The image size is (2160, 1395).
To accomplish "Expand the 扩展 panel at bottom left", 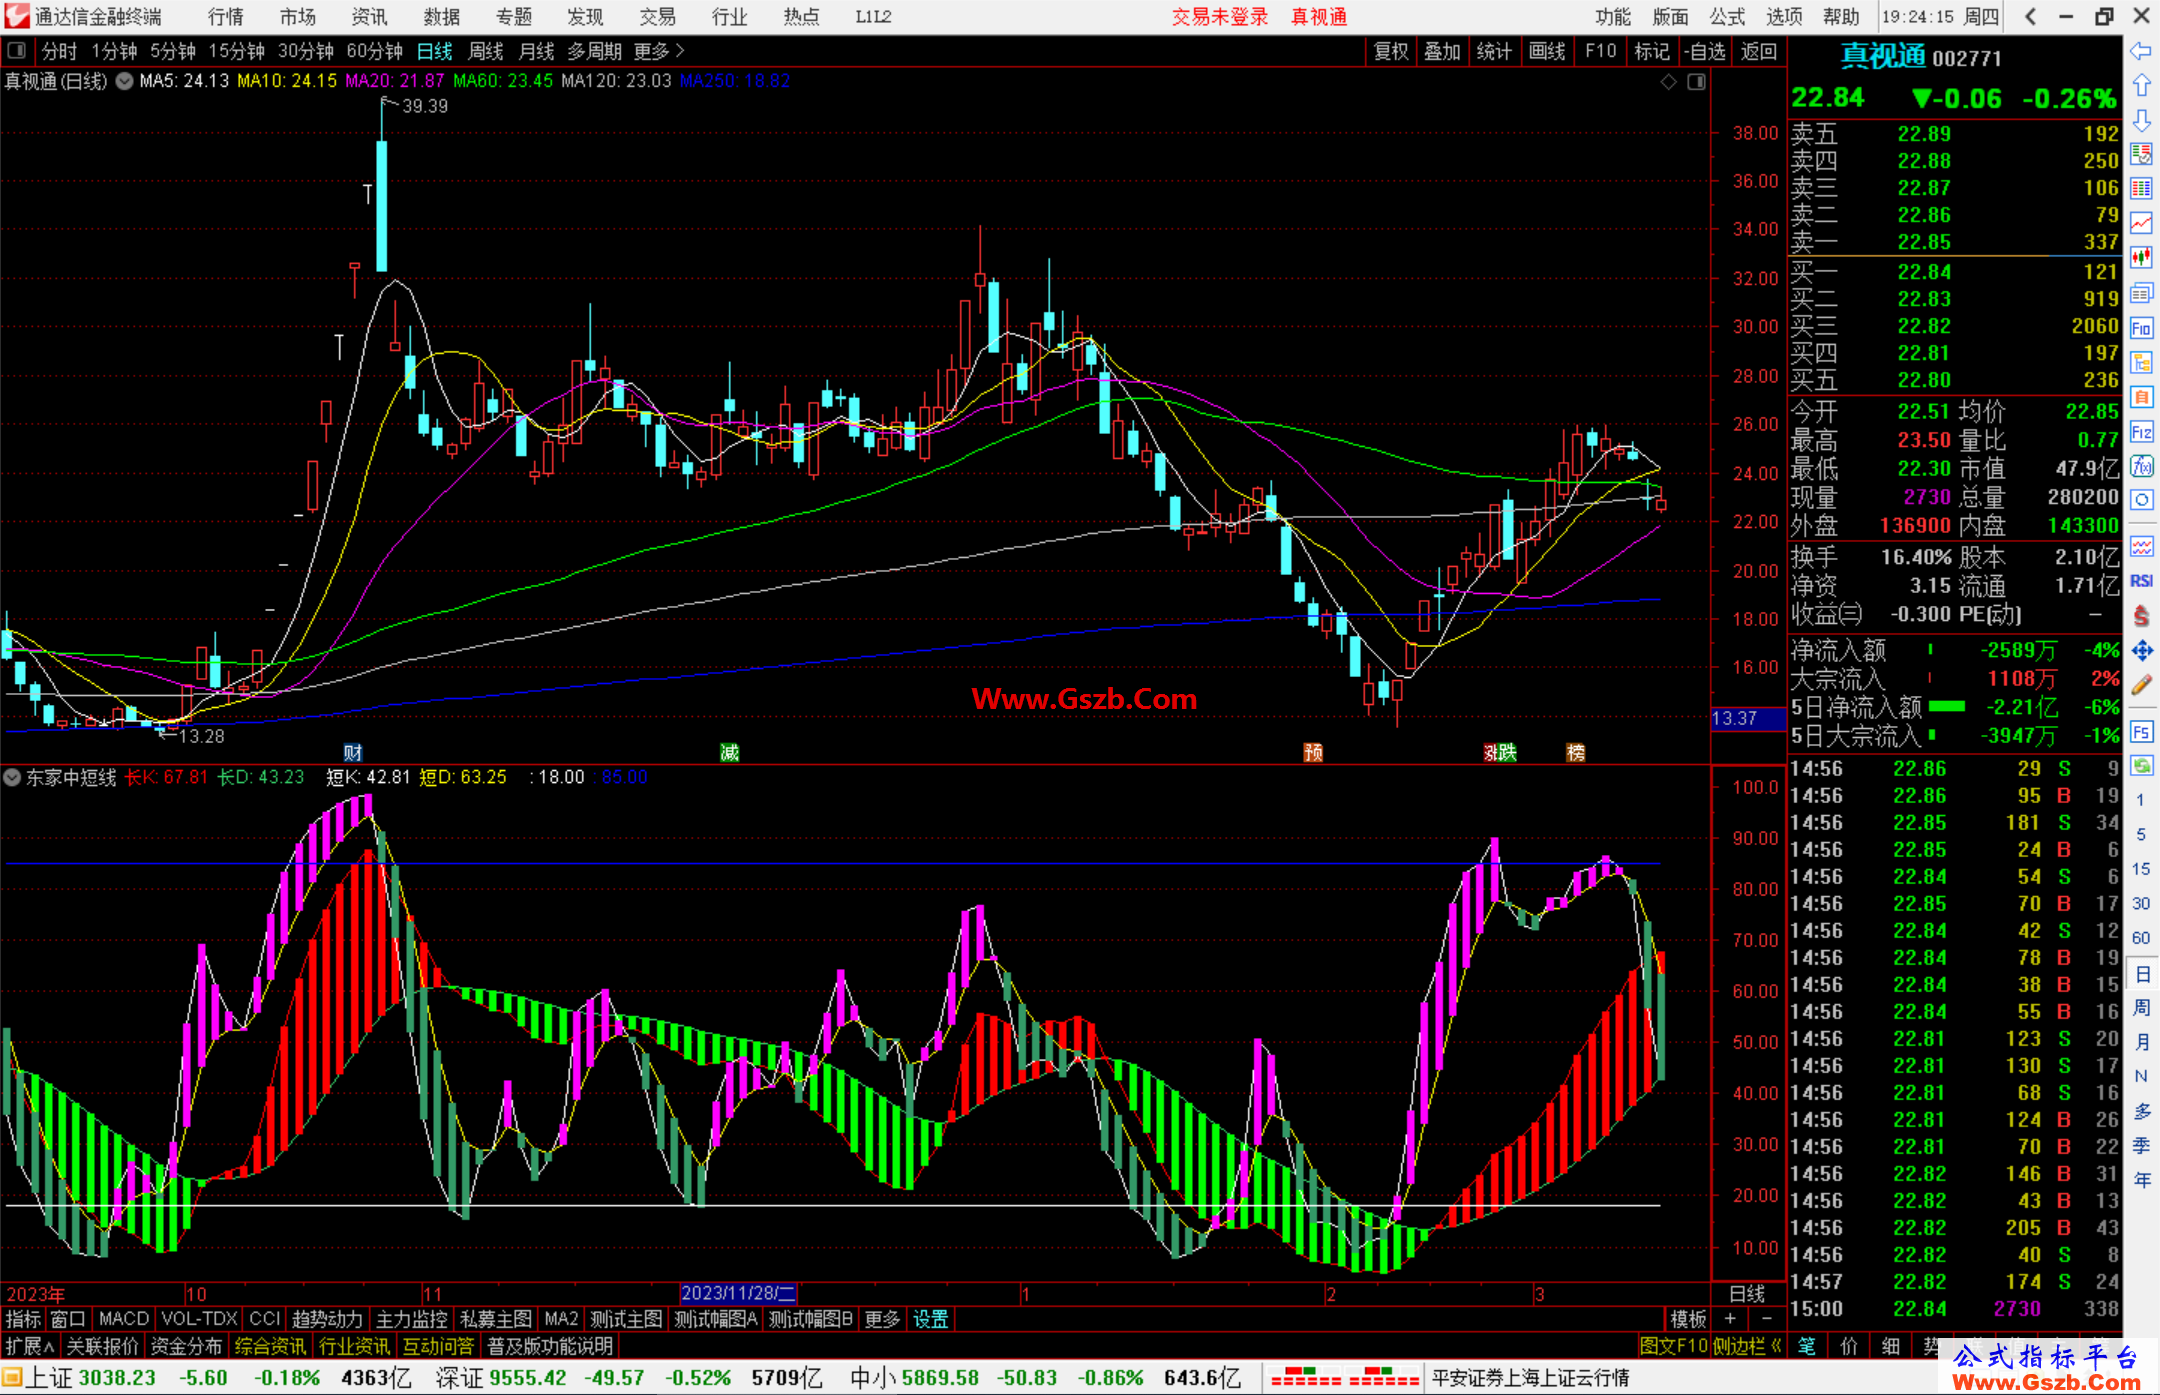I will [x=30, y=1346].
